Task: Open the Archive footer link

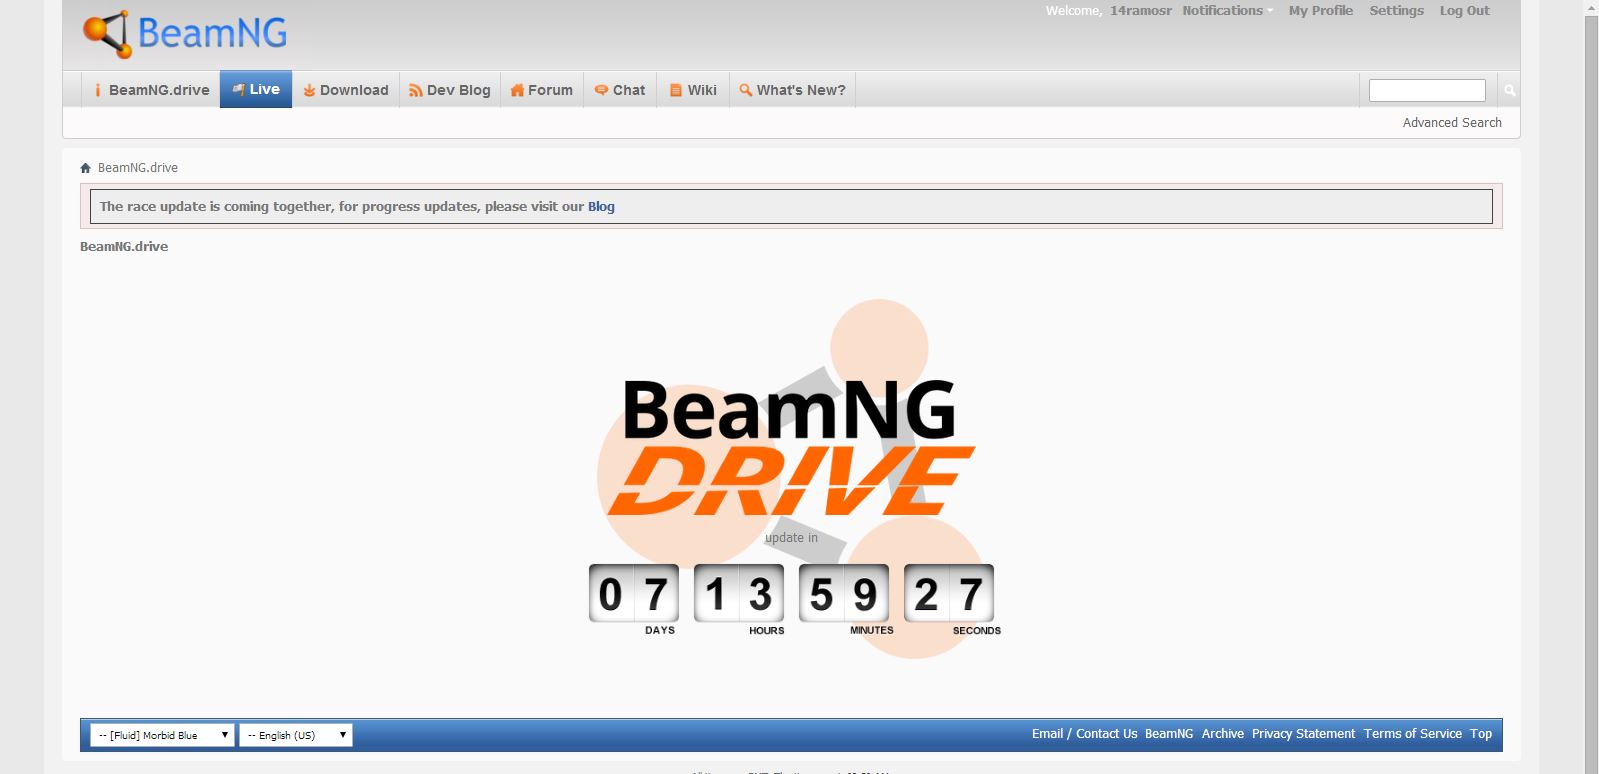Action: (x=1222, y=734)
